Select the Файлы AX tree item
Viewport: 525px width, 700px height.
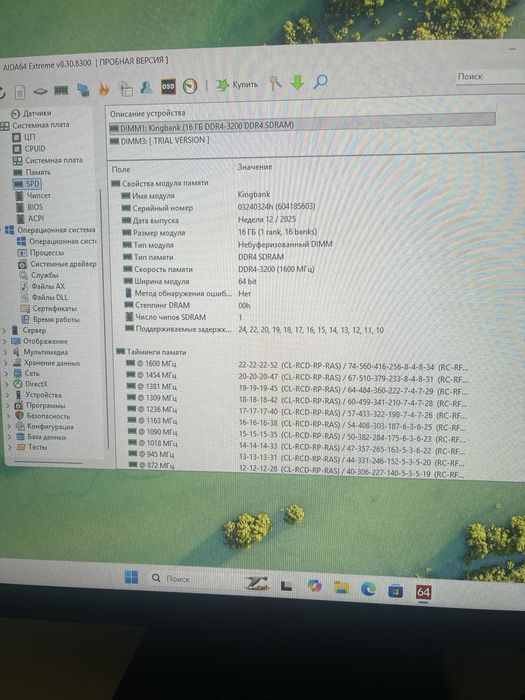(x=42, y=286)
